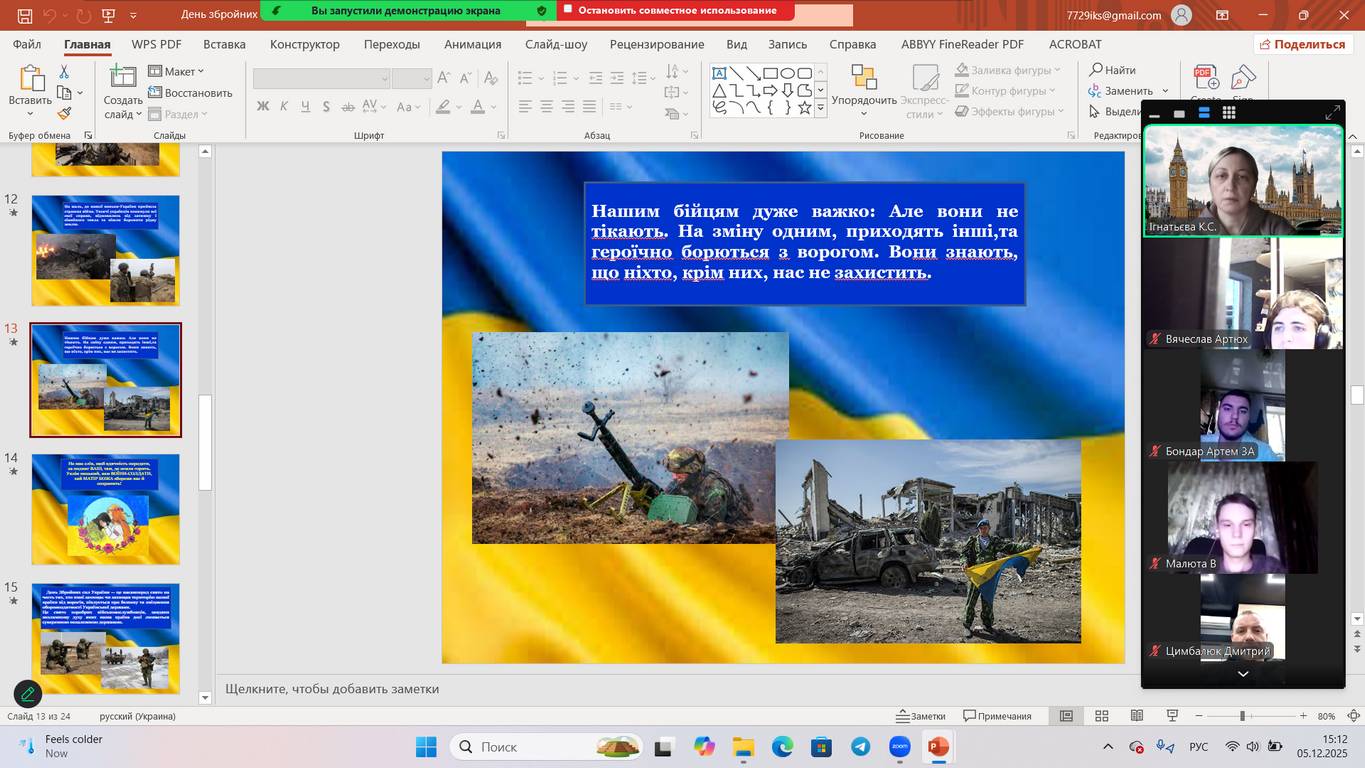This screenshot has width=1365, height=768.
Task: Open Slide Sorter view from status bar
Action: (x=1101, y=716)
